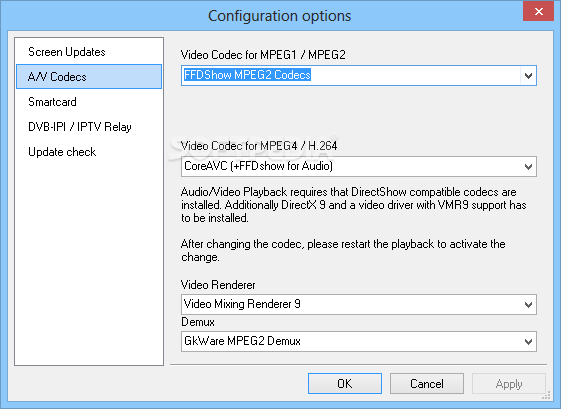Click the GkWare MPEG2 Demux combo box
The height and width of the screenshot is (409, 561).
pos(358,341)
